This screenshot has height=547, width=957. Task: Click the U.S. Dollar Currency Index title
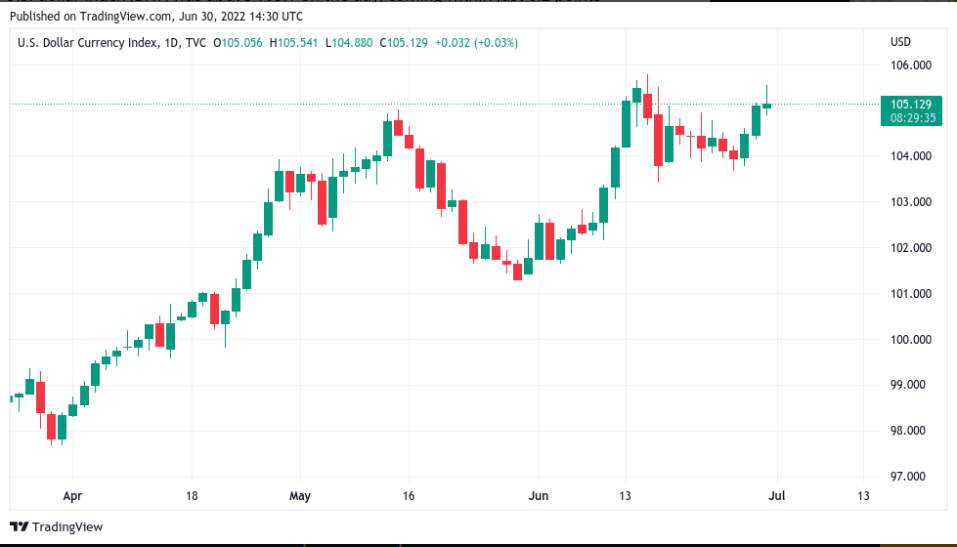[x=88, y=43]
